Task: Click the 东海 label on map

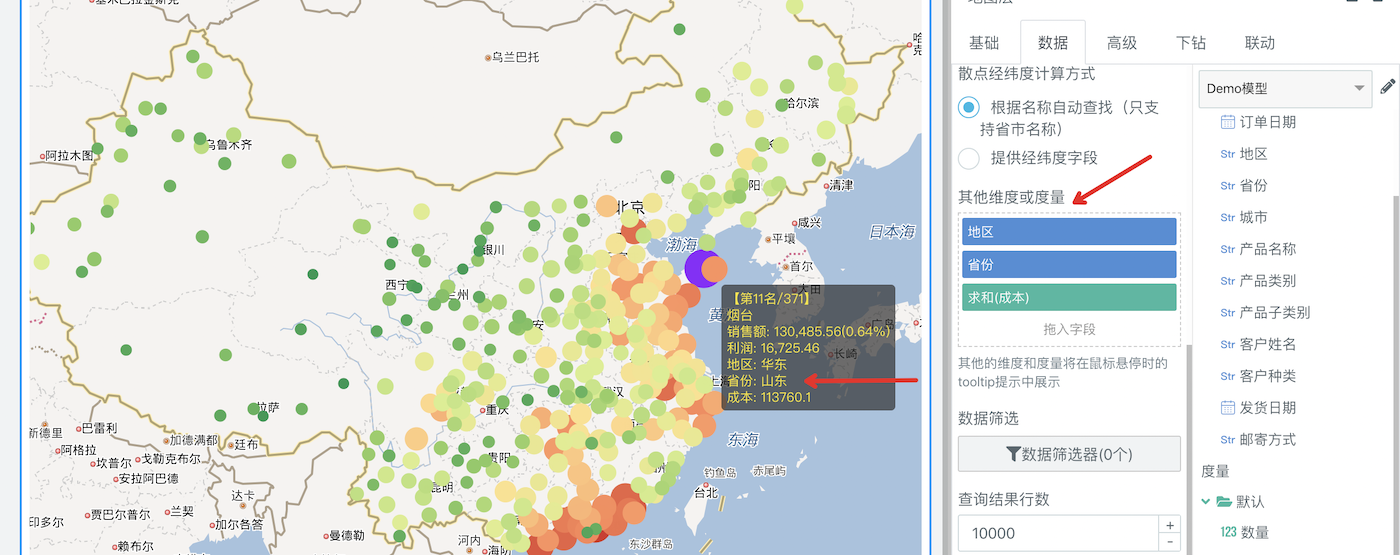Action: (743, 439)
